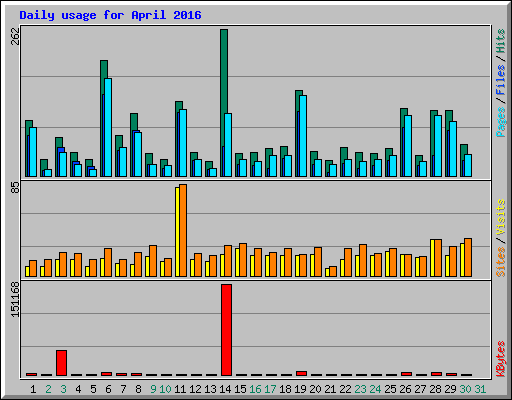512x400 pixels.
Task: Click the 'Daily usage for April 2016' title
Action: click(110, 15)
